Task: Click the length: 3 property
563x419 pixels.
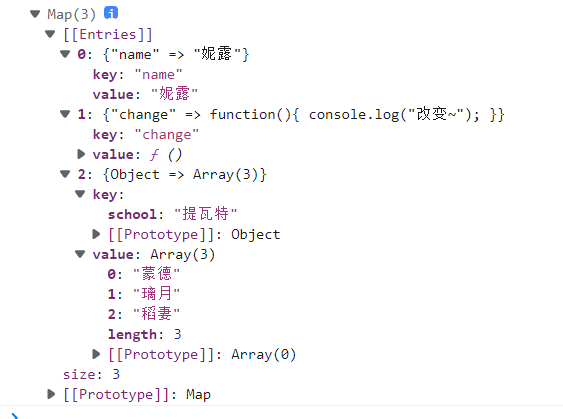Action: point(144,334)
